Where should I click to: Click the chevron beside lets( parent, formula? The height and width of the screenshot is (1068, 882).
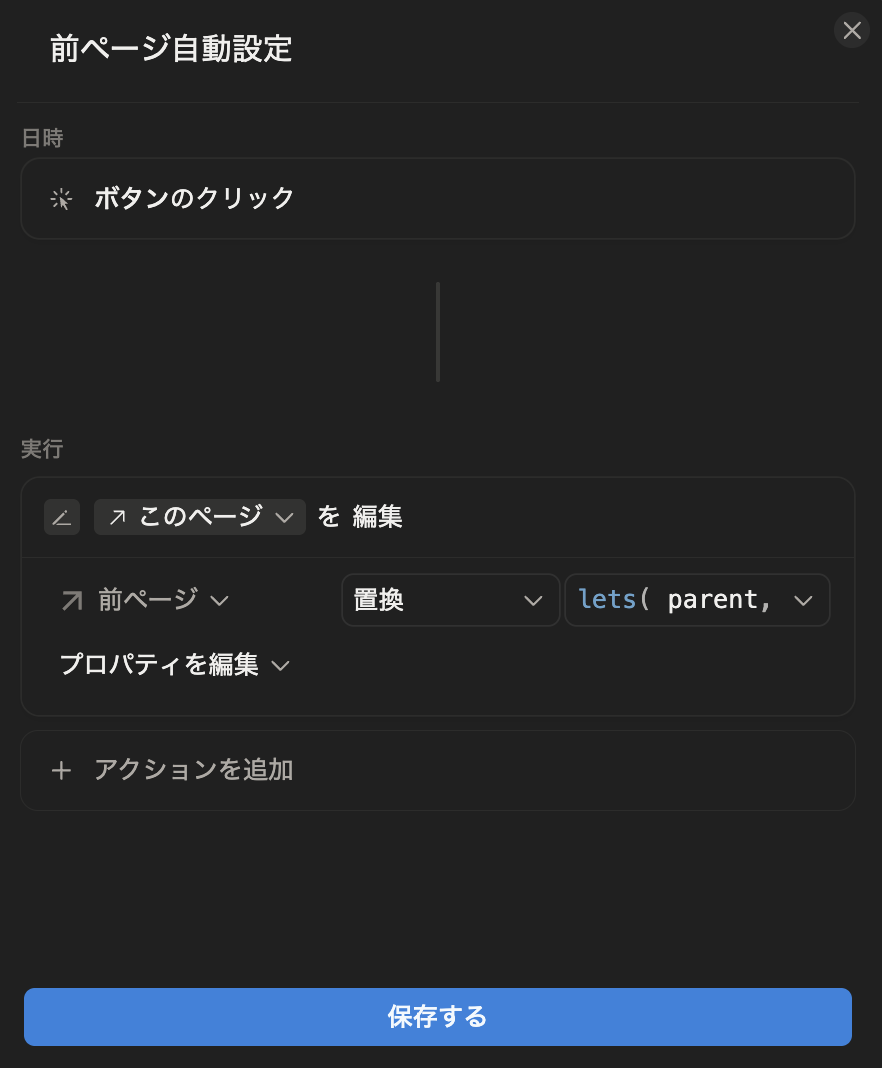(804, 601)
